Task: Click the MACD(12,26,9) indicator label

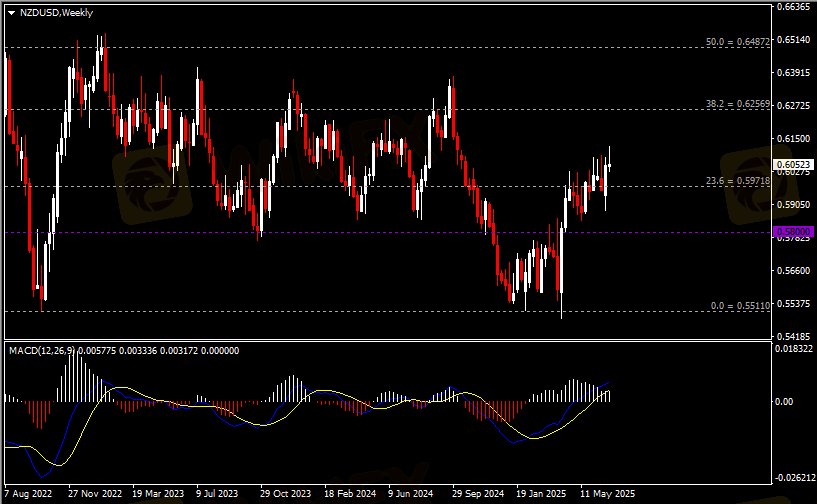Action: [37, 350]
